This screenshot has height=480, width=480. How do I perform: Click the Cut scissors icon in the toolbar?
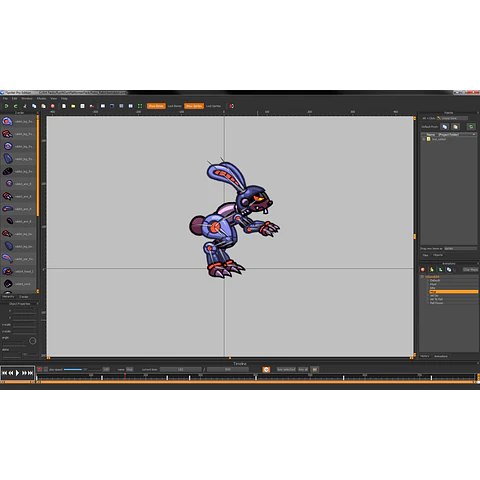[25, 106]
